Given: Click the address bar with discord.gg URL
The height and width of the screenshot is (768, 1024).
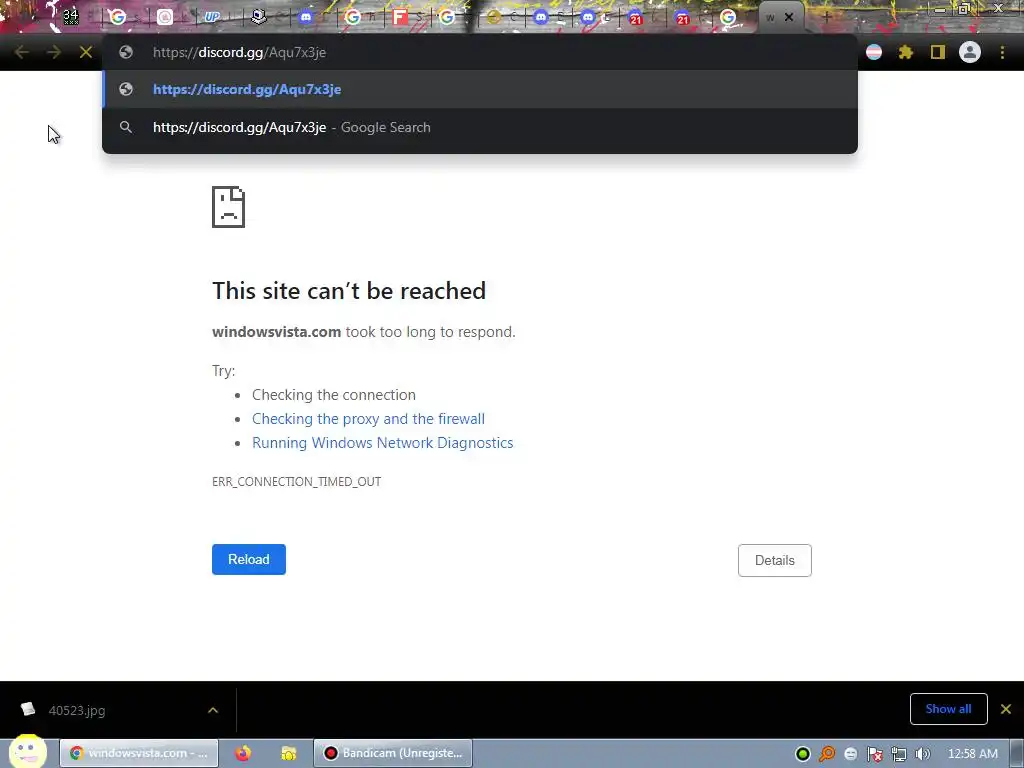Looking at the screenshot, I should [x=480, y=52].
